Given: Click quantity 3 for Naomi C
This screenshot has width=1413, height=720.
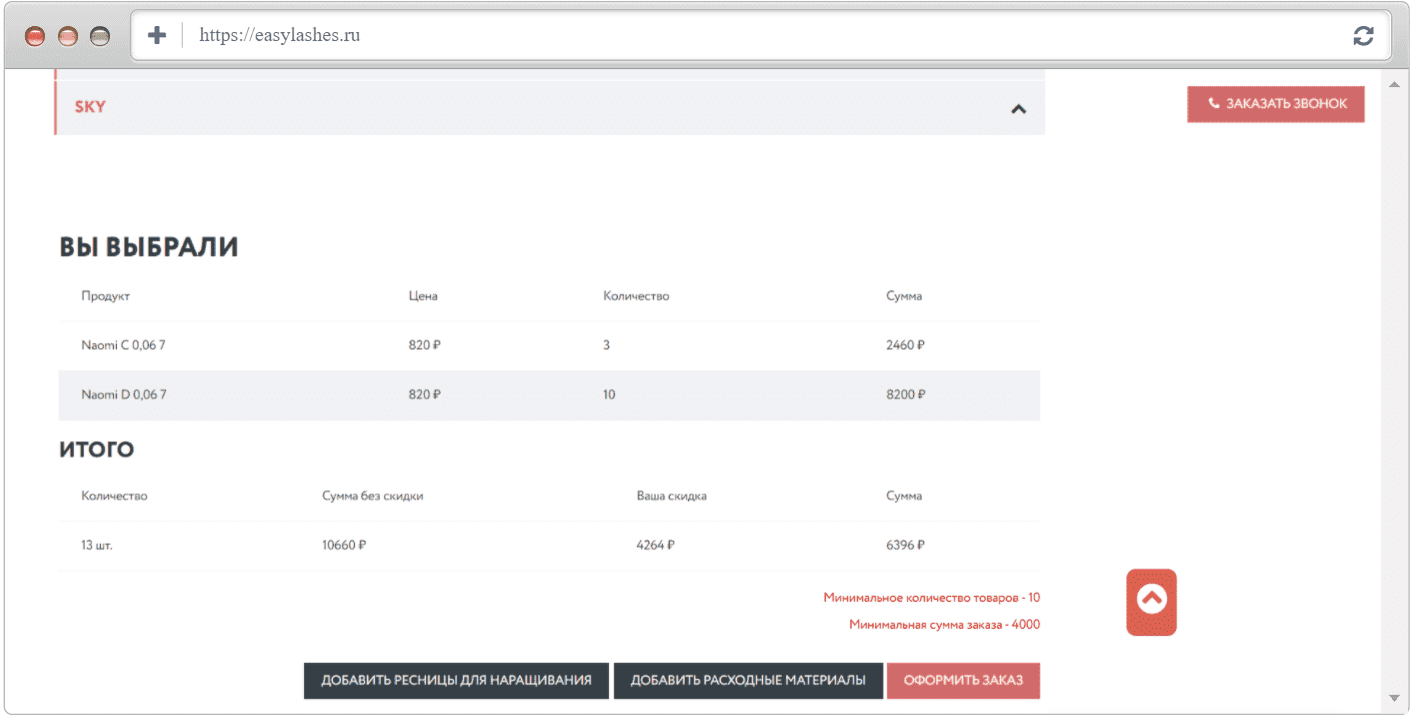Looking at the screenshot, I should (606, 345).
